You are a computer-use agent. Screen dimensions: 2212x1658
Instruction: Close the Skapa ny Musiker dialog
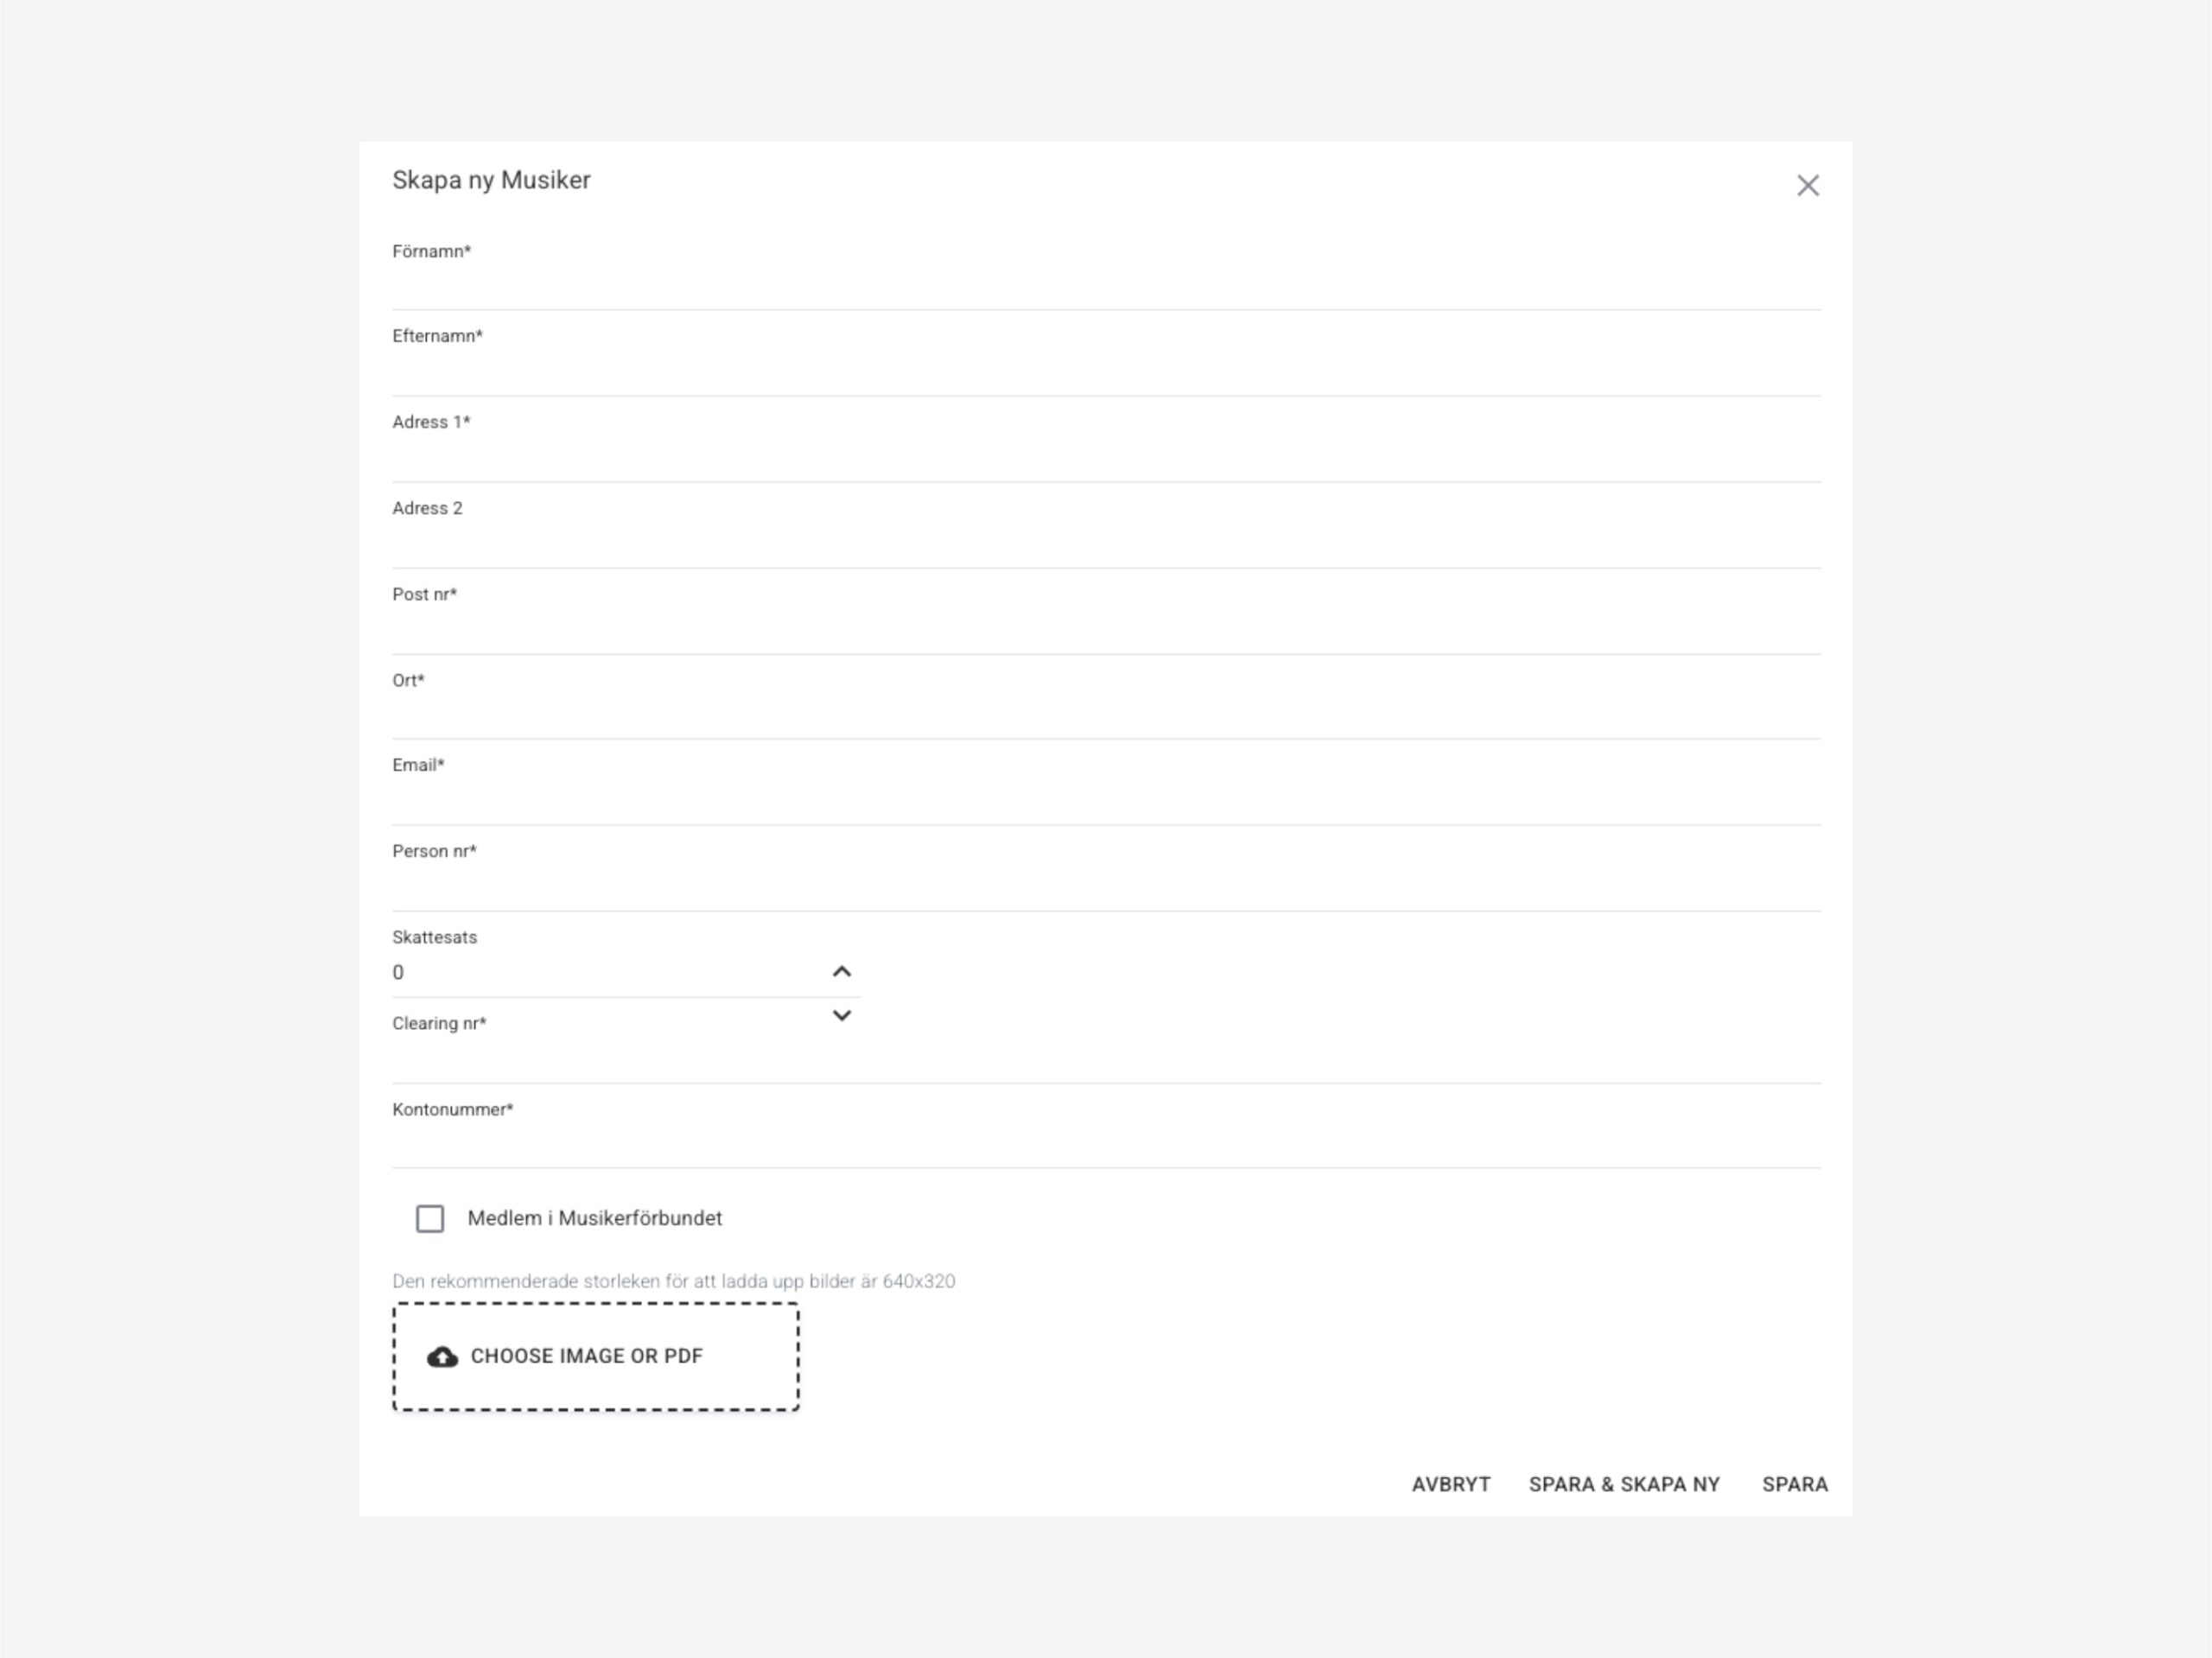click(x=1807, y=186)
